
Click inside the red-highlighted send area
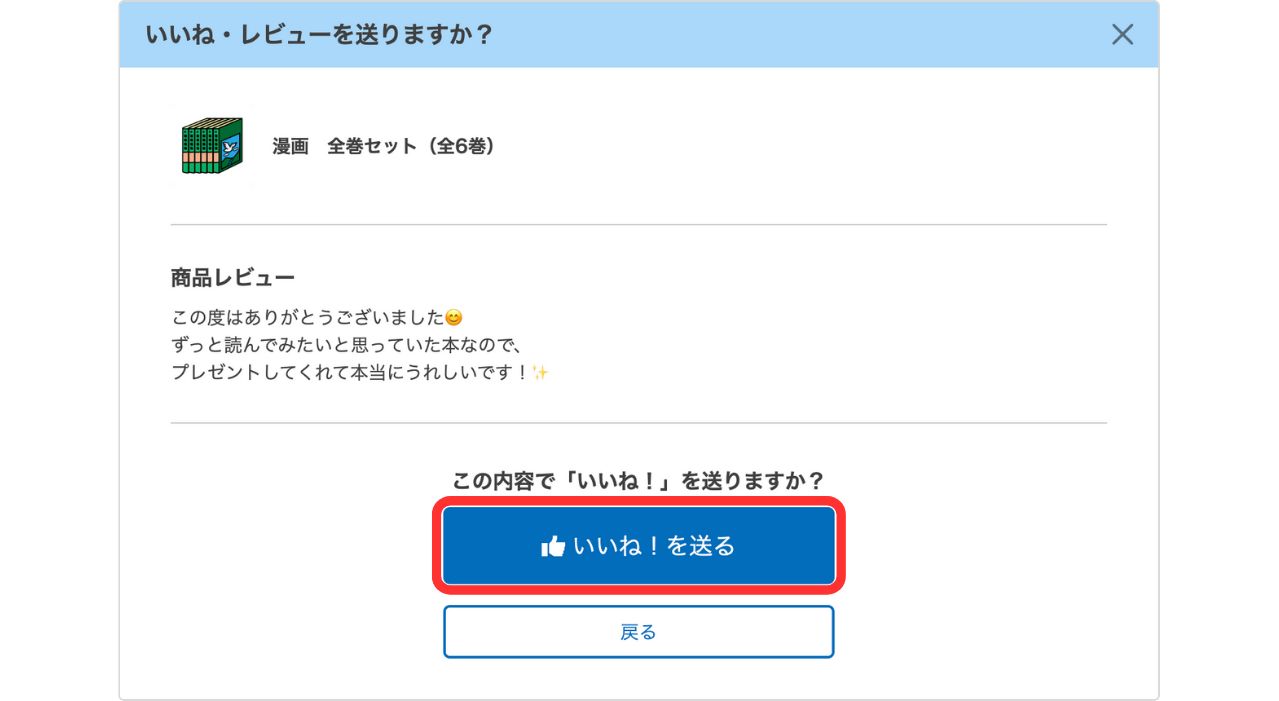click(x=639, y=545)
